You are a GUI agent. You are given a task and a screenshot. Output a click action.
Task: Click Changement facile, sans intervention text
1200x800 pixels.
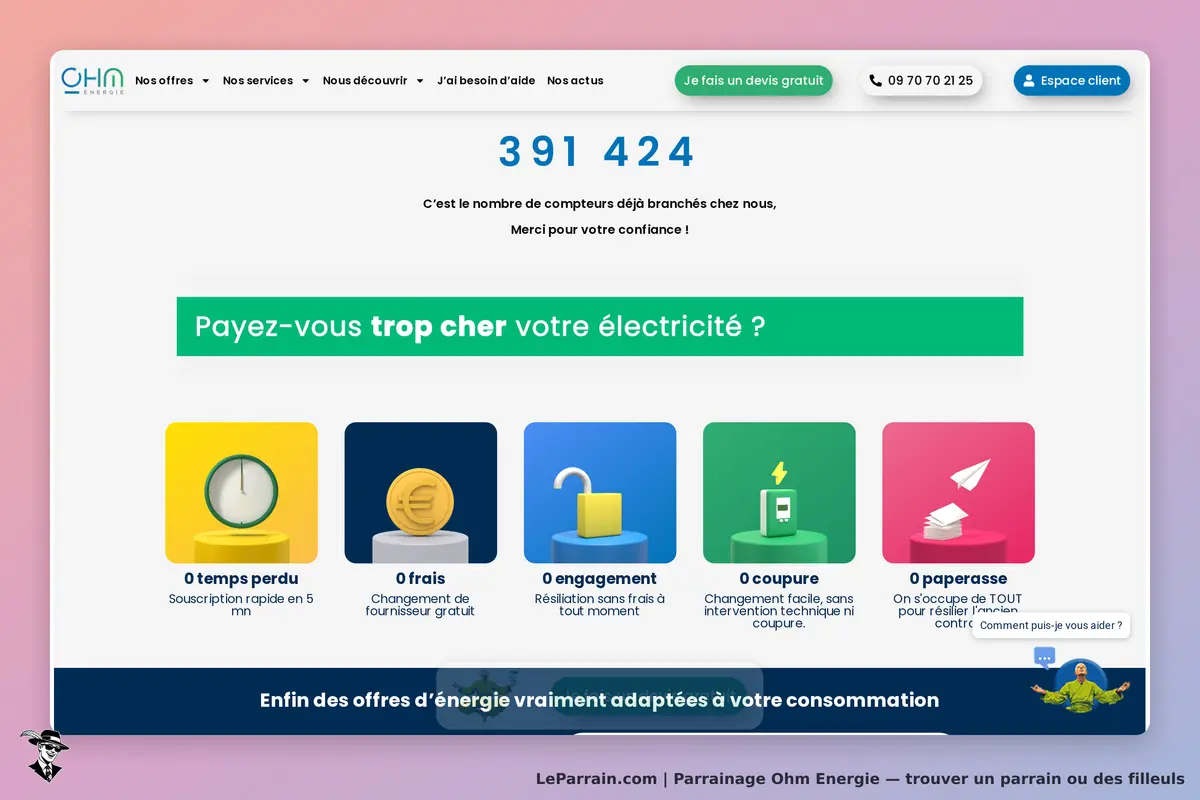(x=779, y=611)
